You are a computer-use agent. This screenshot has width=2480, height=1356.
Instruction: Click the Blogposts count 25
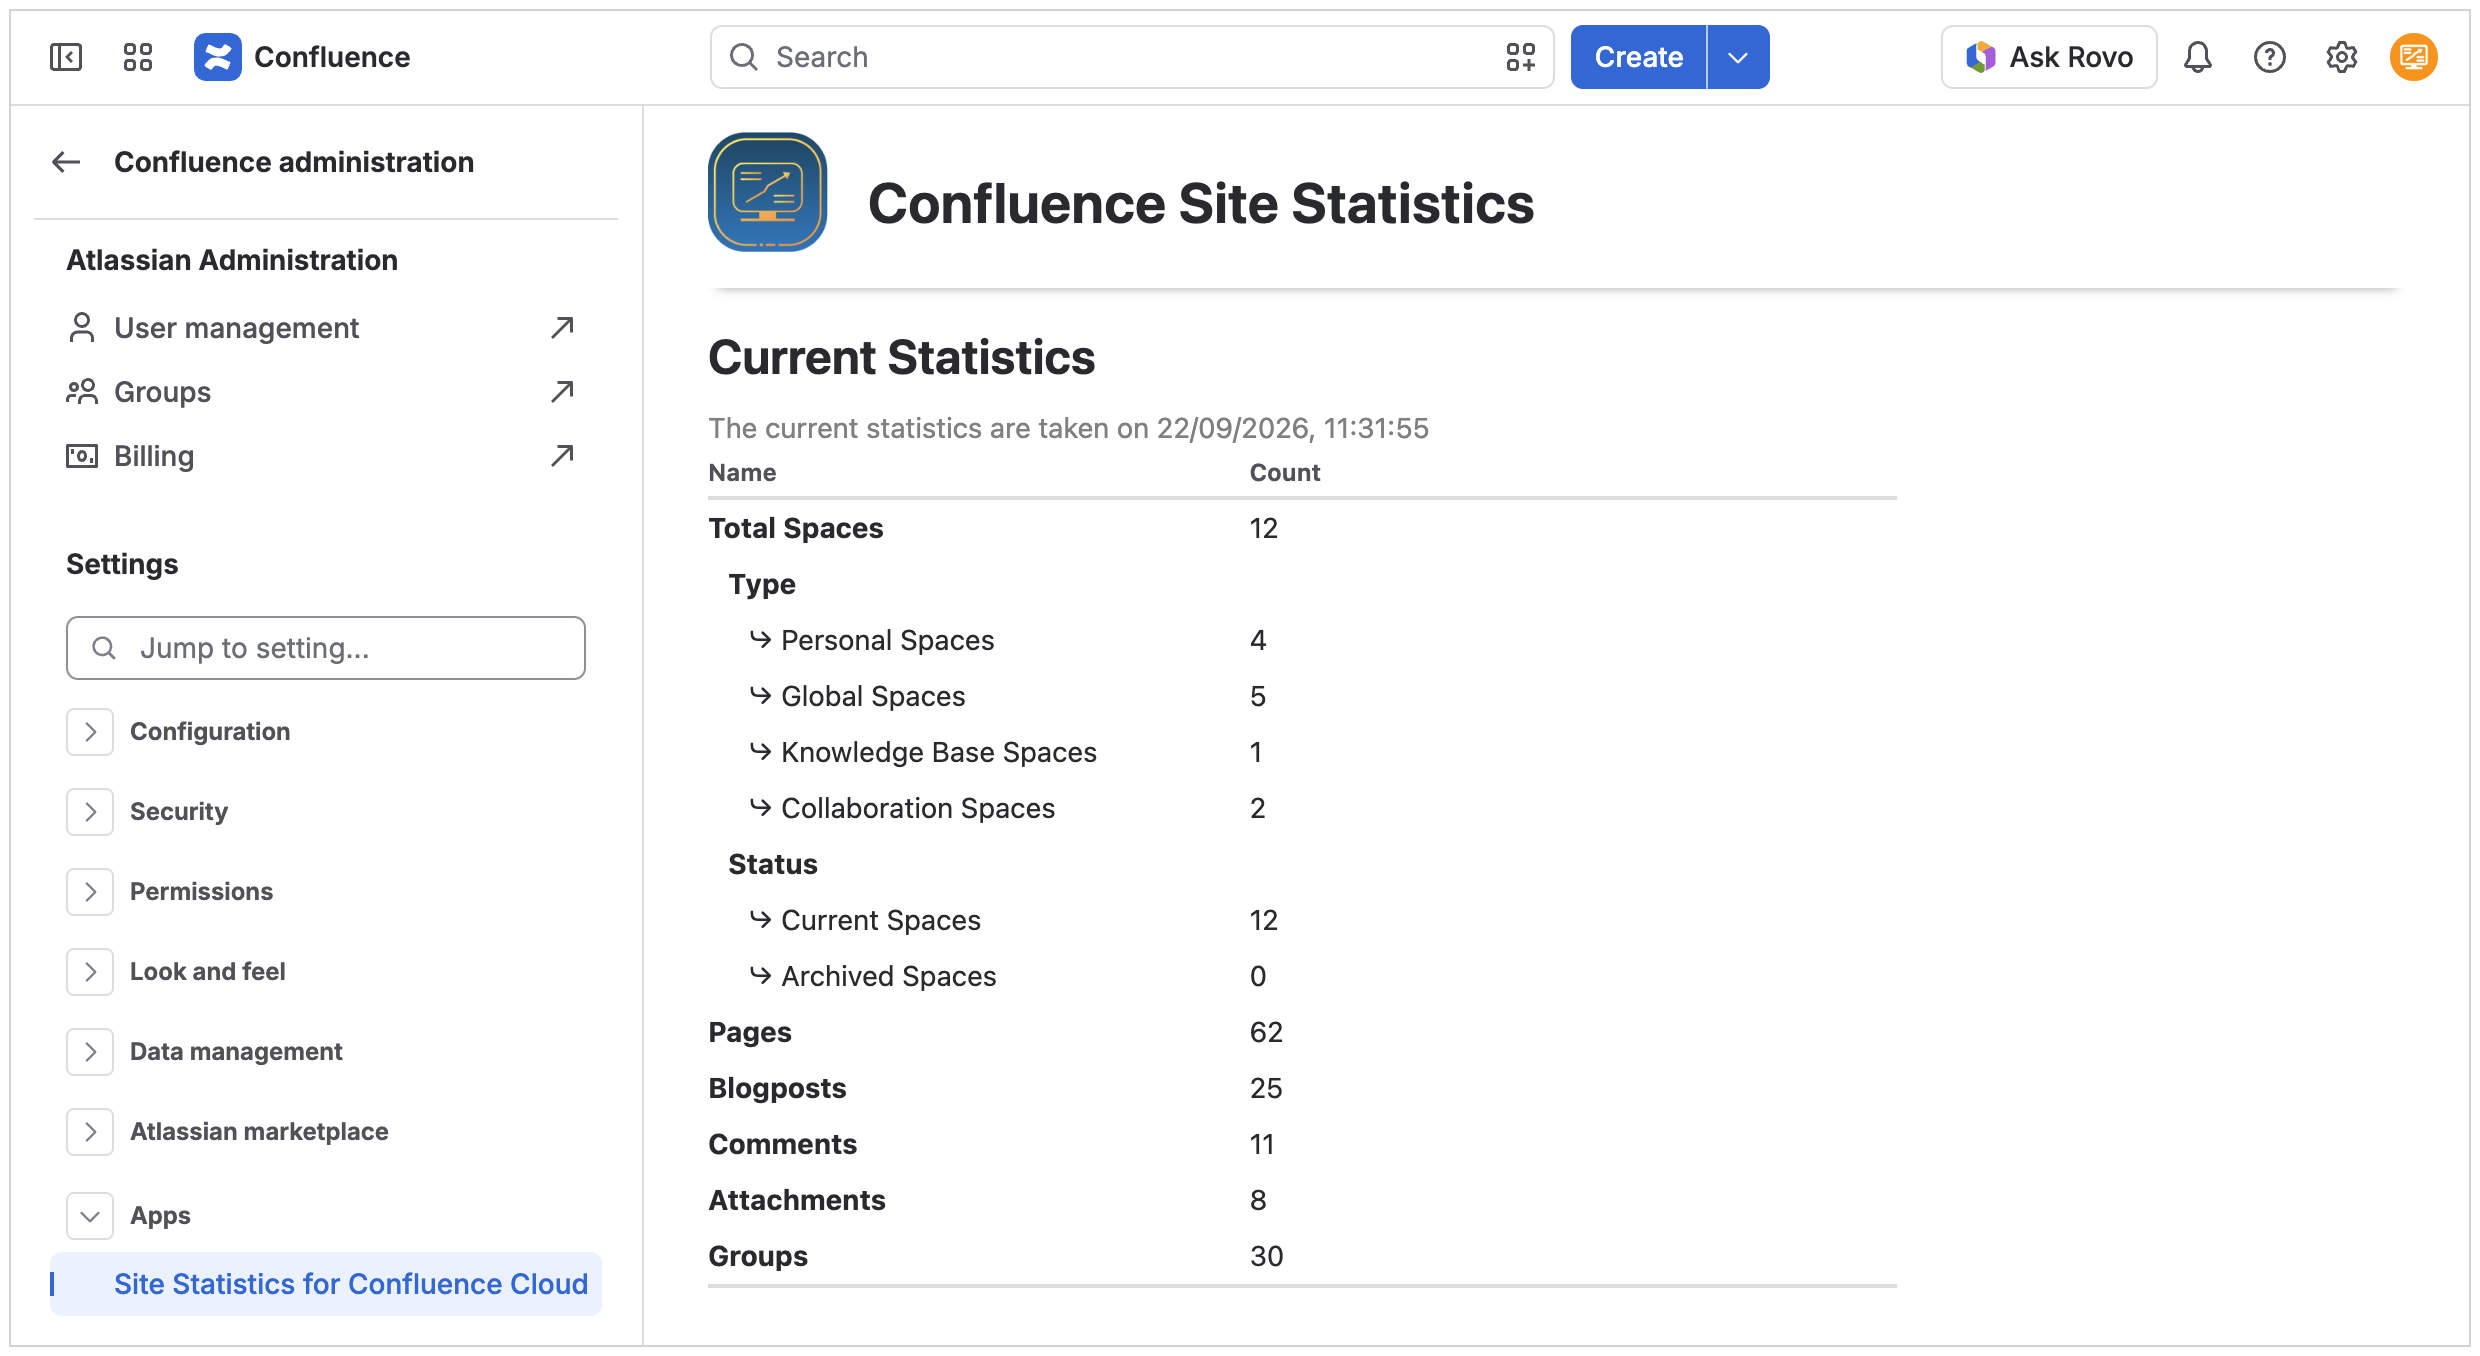tap(1266, 1088)
